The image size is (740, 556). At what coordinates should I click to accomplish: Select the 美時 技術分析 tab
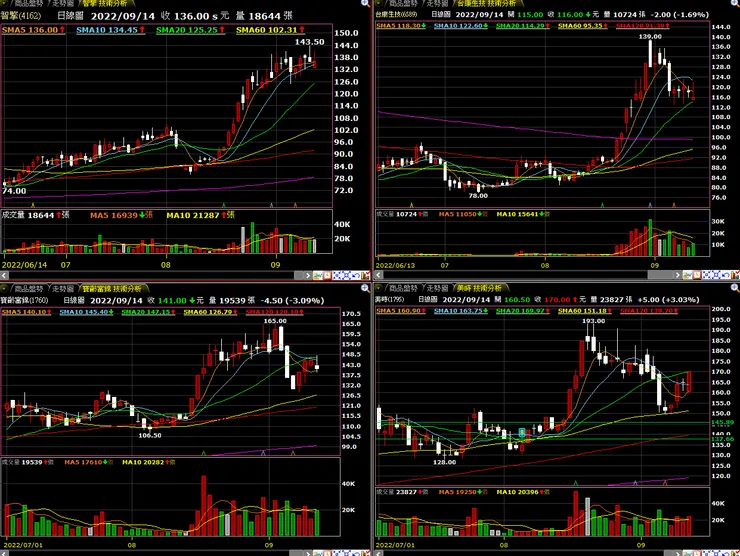click(x=479, y=288)
